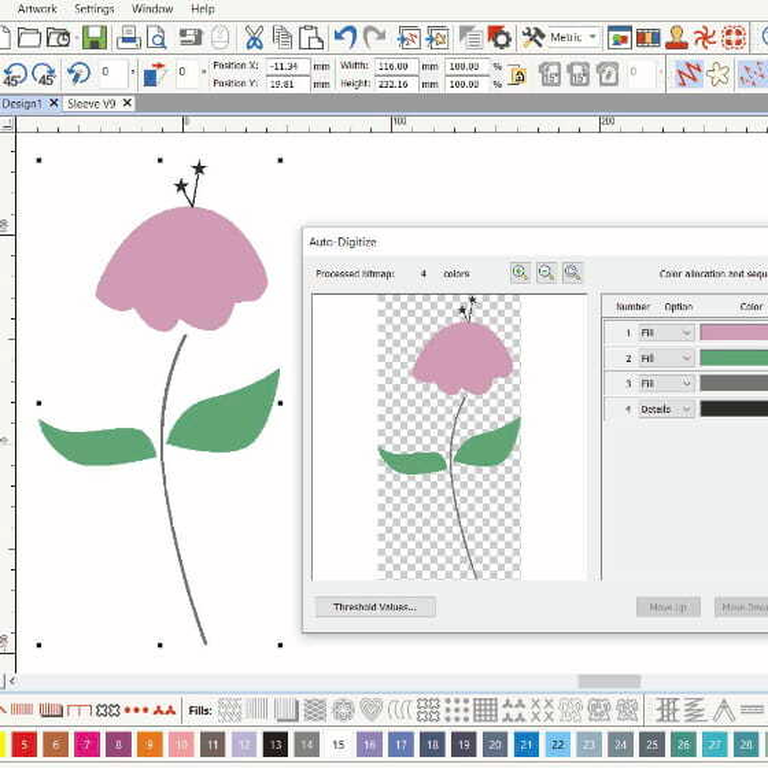Click the pink color bar for row 1
This screenshot has width=768, height=768.
click(x=733, y=332)
